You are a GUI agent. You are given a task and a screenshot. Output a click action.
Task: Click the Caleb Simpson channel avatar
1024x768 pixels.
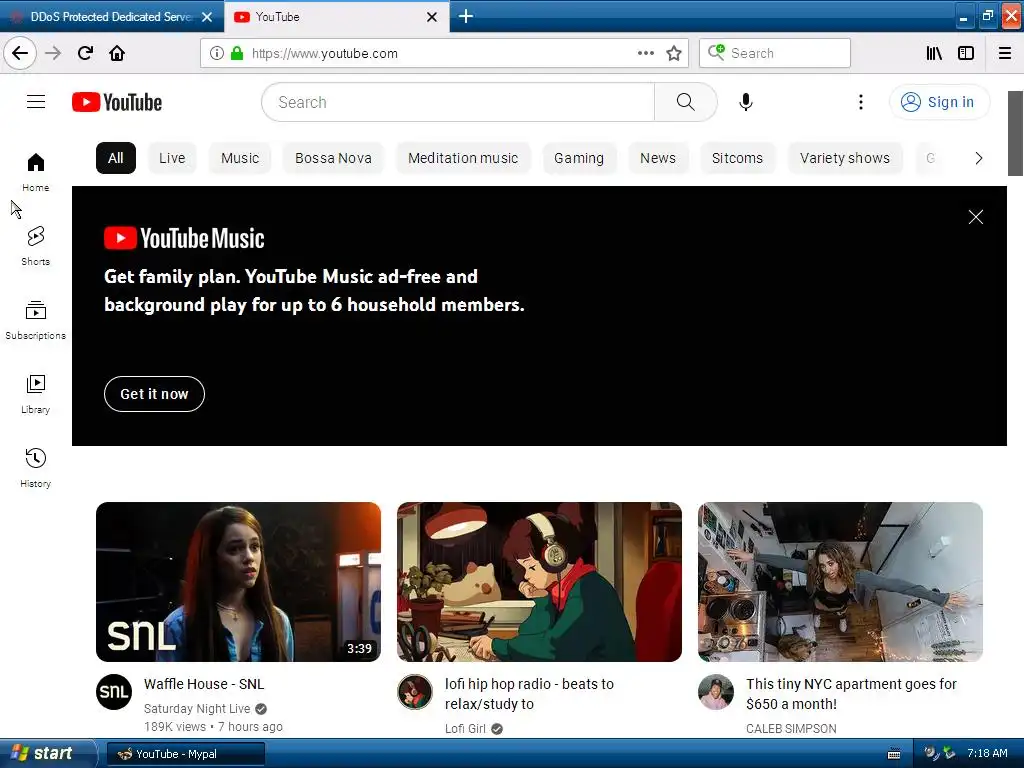click(x=716, y=692)
